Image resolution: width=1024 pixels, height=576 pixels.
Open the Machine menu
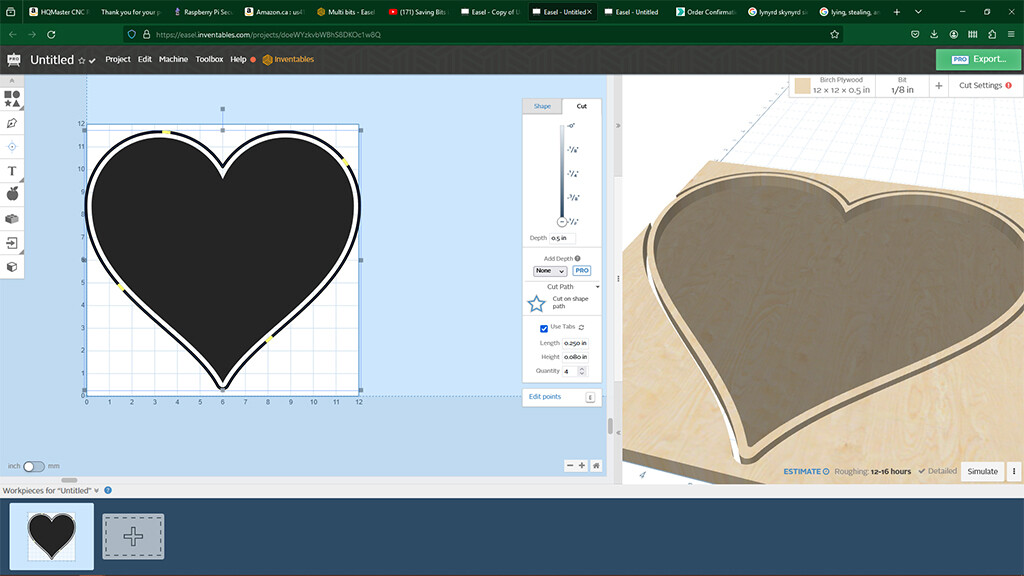point(173,59)
